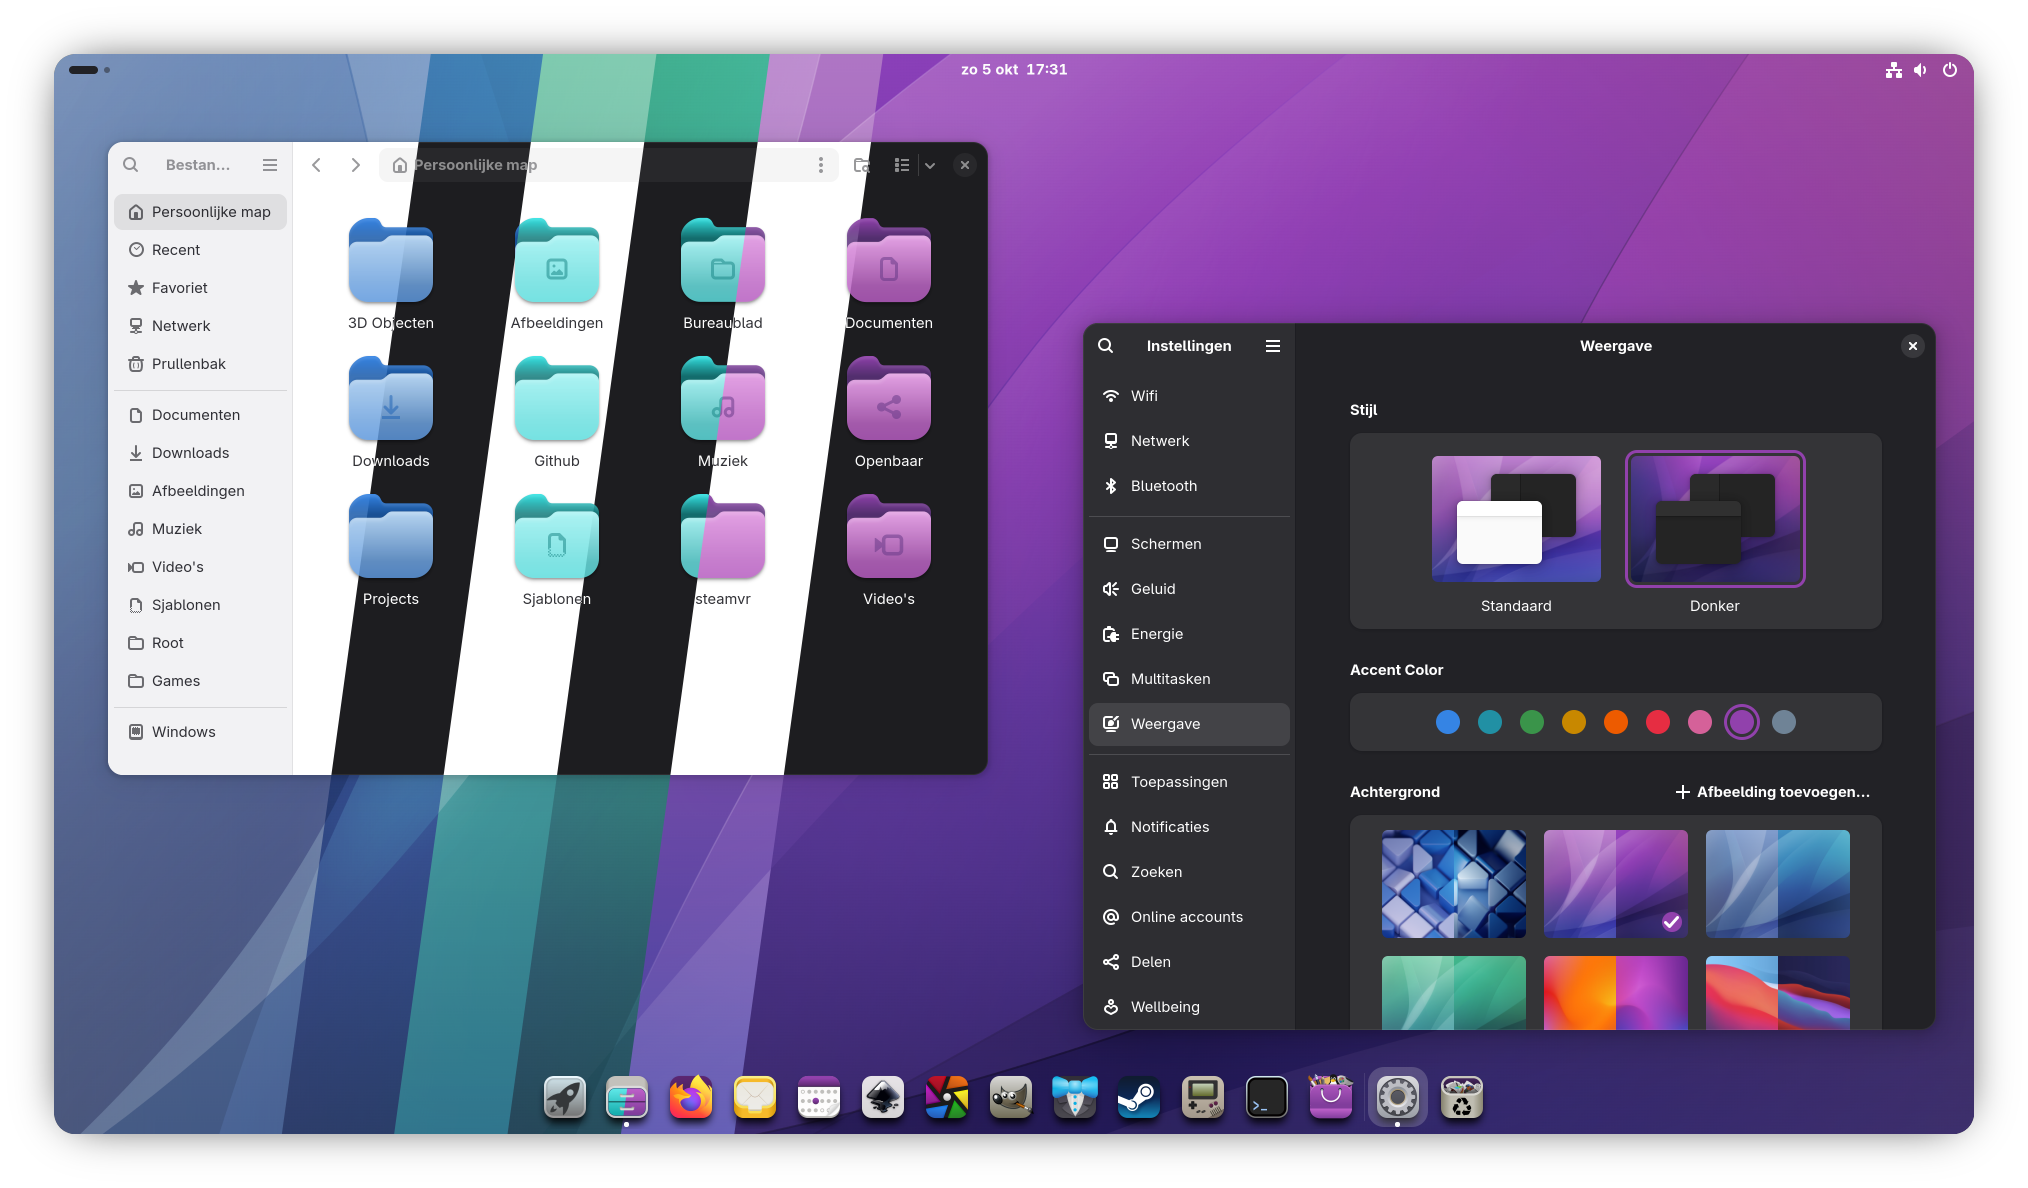Pick the red accent color
Image resolution: width=2028 pixels, height=1188 pixels.
pyautogui.click(x=1658, y=722)
